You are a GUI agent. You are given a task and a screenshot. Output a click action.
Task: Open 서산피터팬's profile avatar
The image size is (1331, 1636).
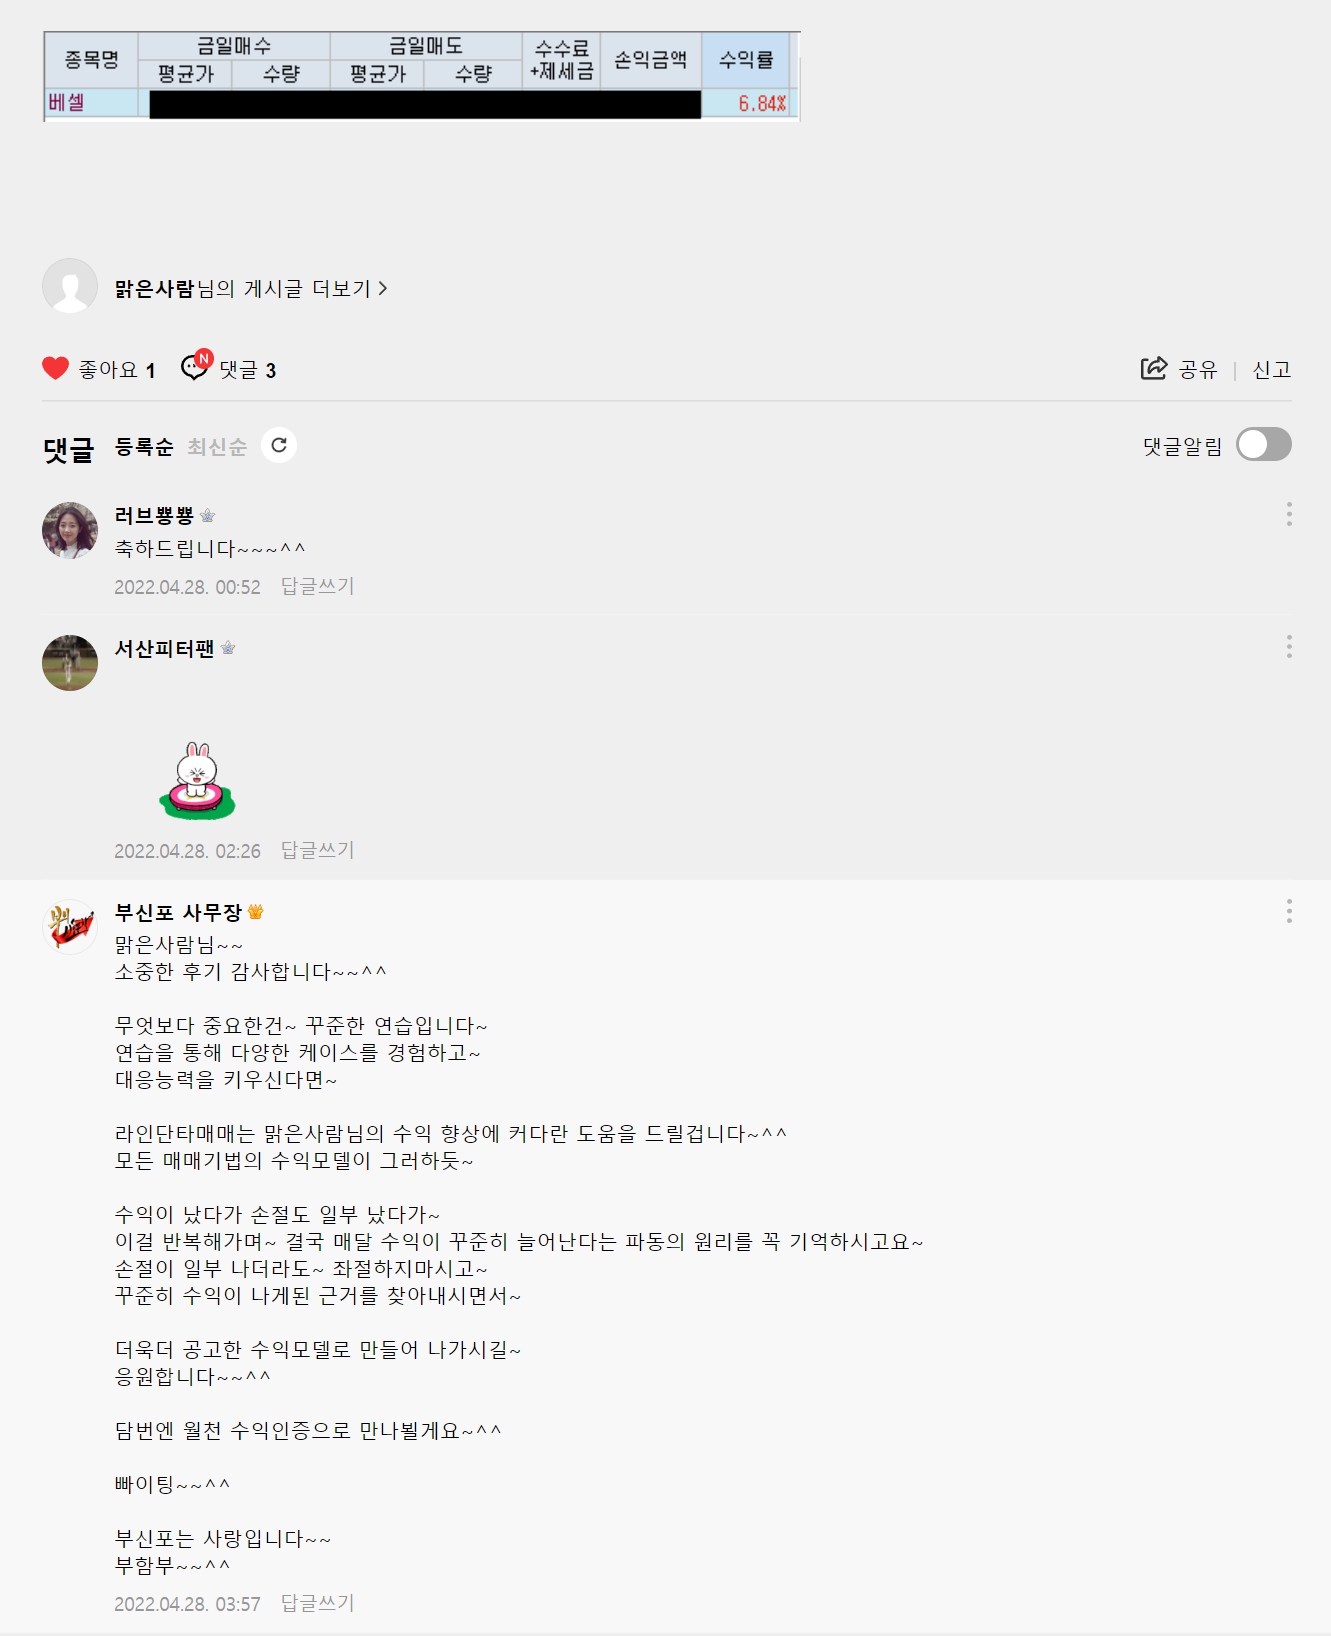(70, 663)
